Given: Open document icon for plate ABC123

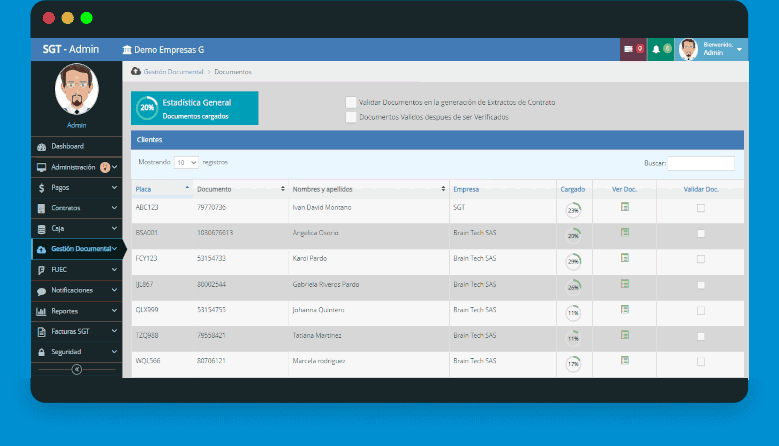Looking at the screenshot, I should [x=624, y=207].
